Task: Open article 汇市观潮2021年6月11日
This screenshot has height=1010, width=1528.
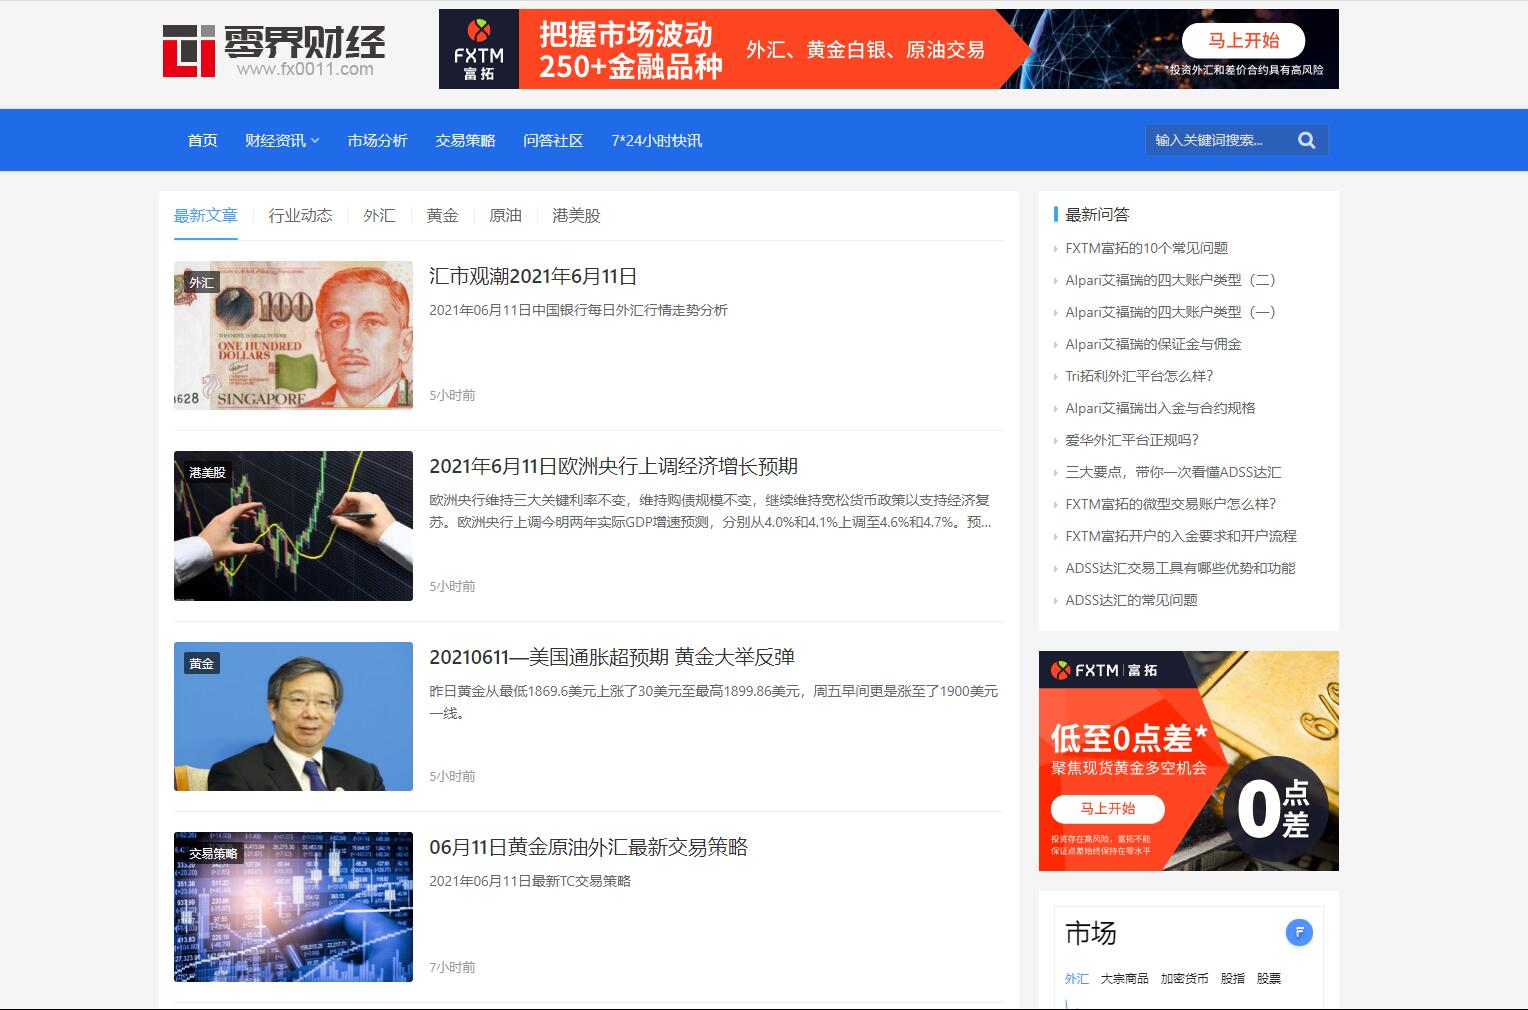Action: pos(533,277)
